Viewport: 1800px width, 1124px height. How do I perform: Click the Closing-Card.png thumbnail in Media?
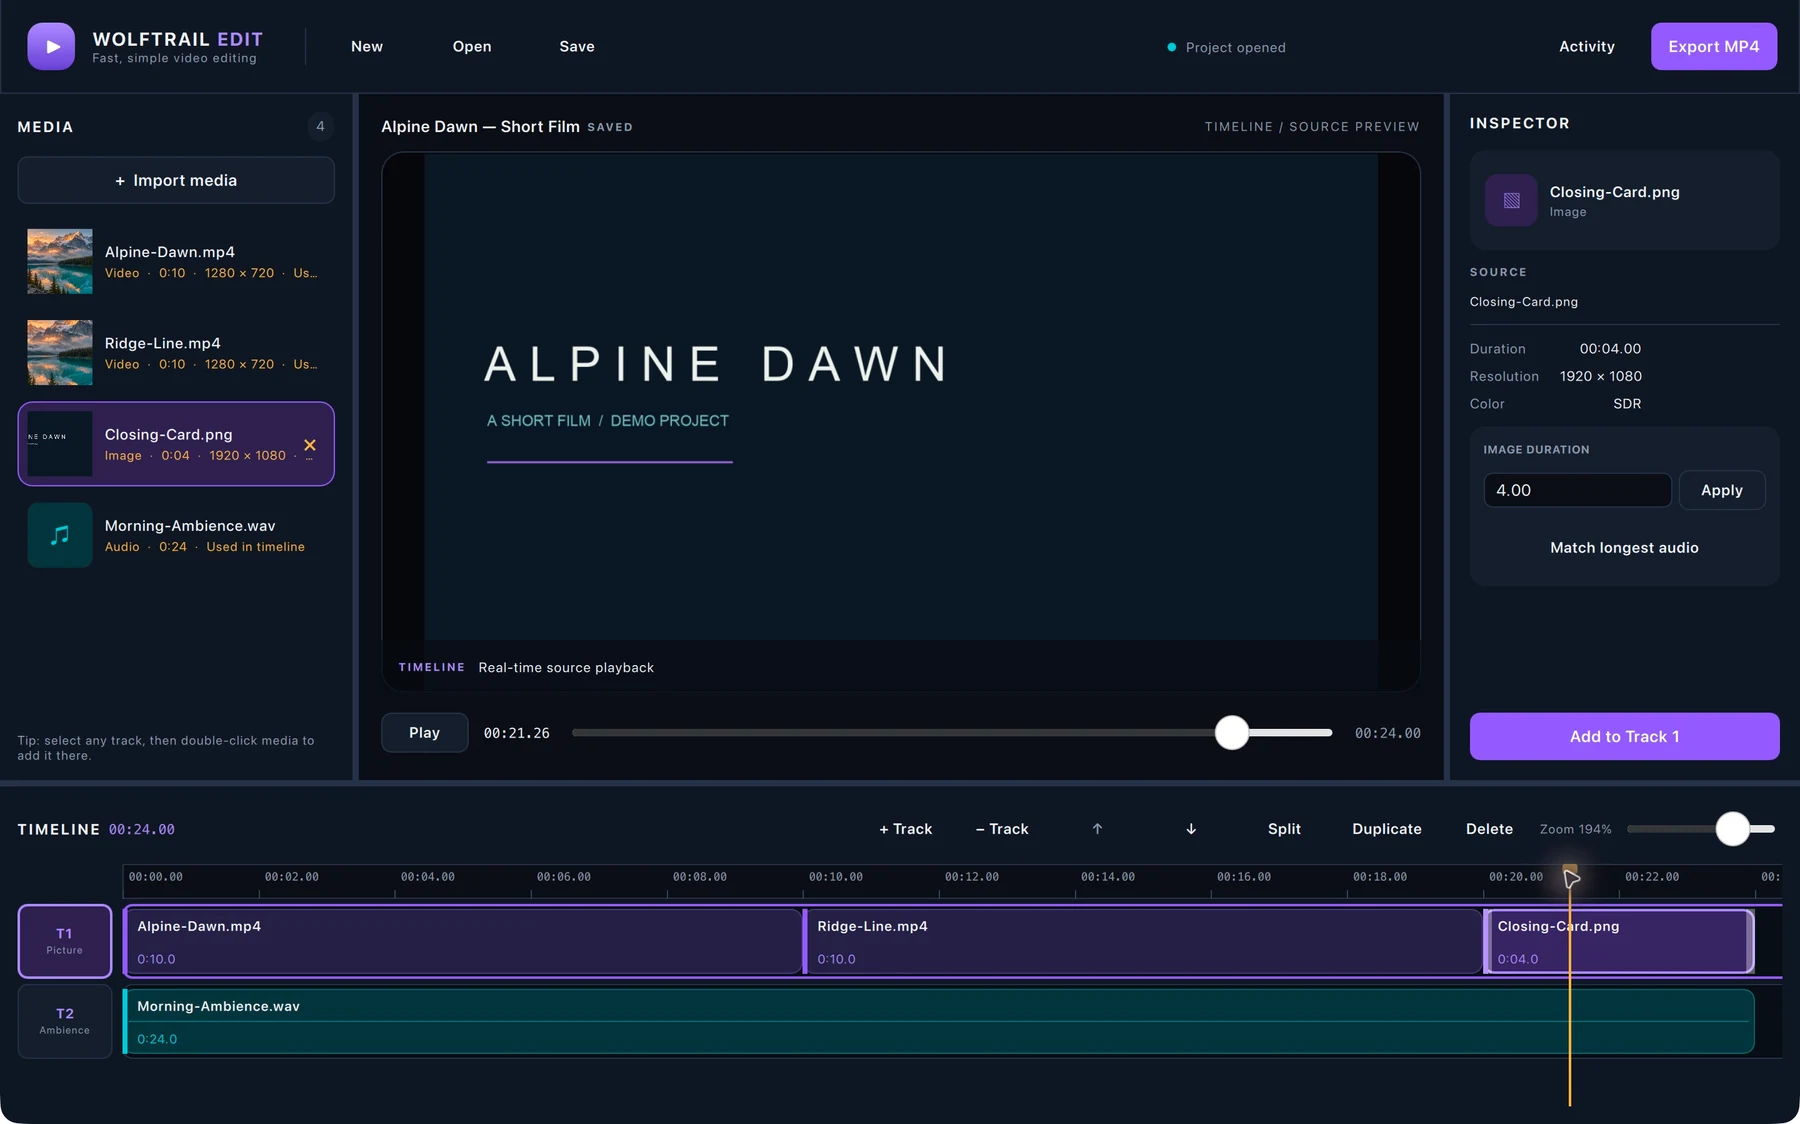(60, 444)
